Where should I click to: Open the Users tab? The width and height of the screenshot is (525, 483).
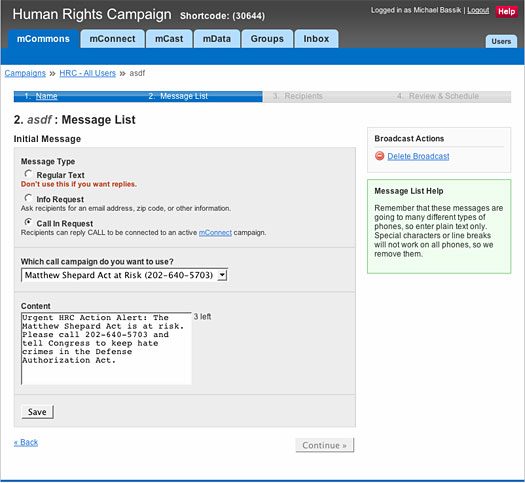[501, 42]
